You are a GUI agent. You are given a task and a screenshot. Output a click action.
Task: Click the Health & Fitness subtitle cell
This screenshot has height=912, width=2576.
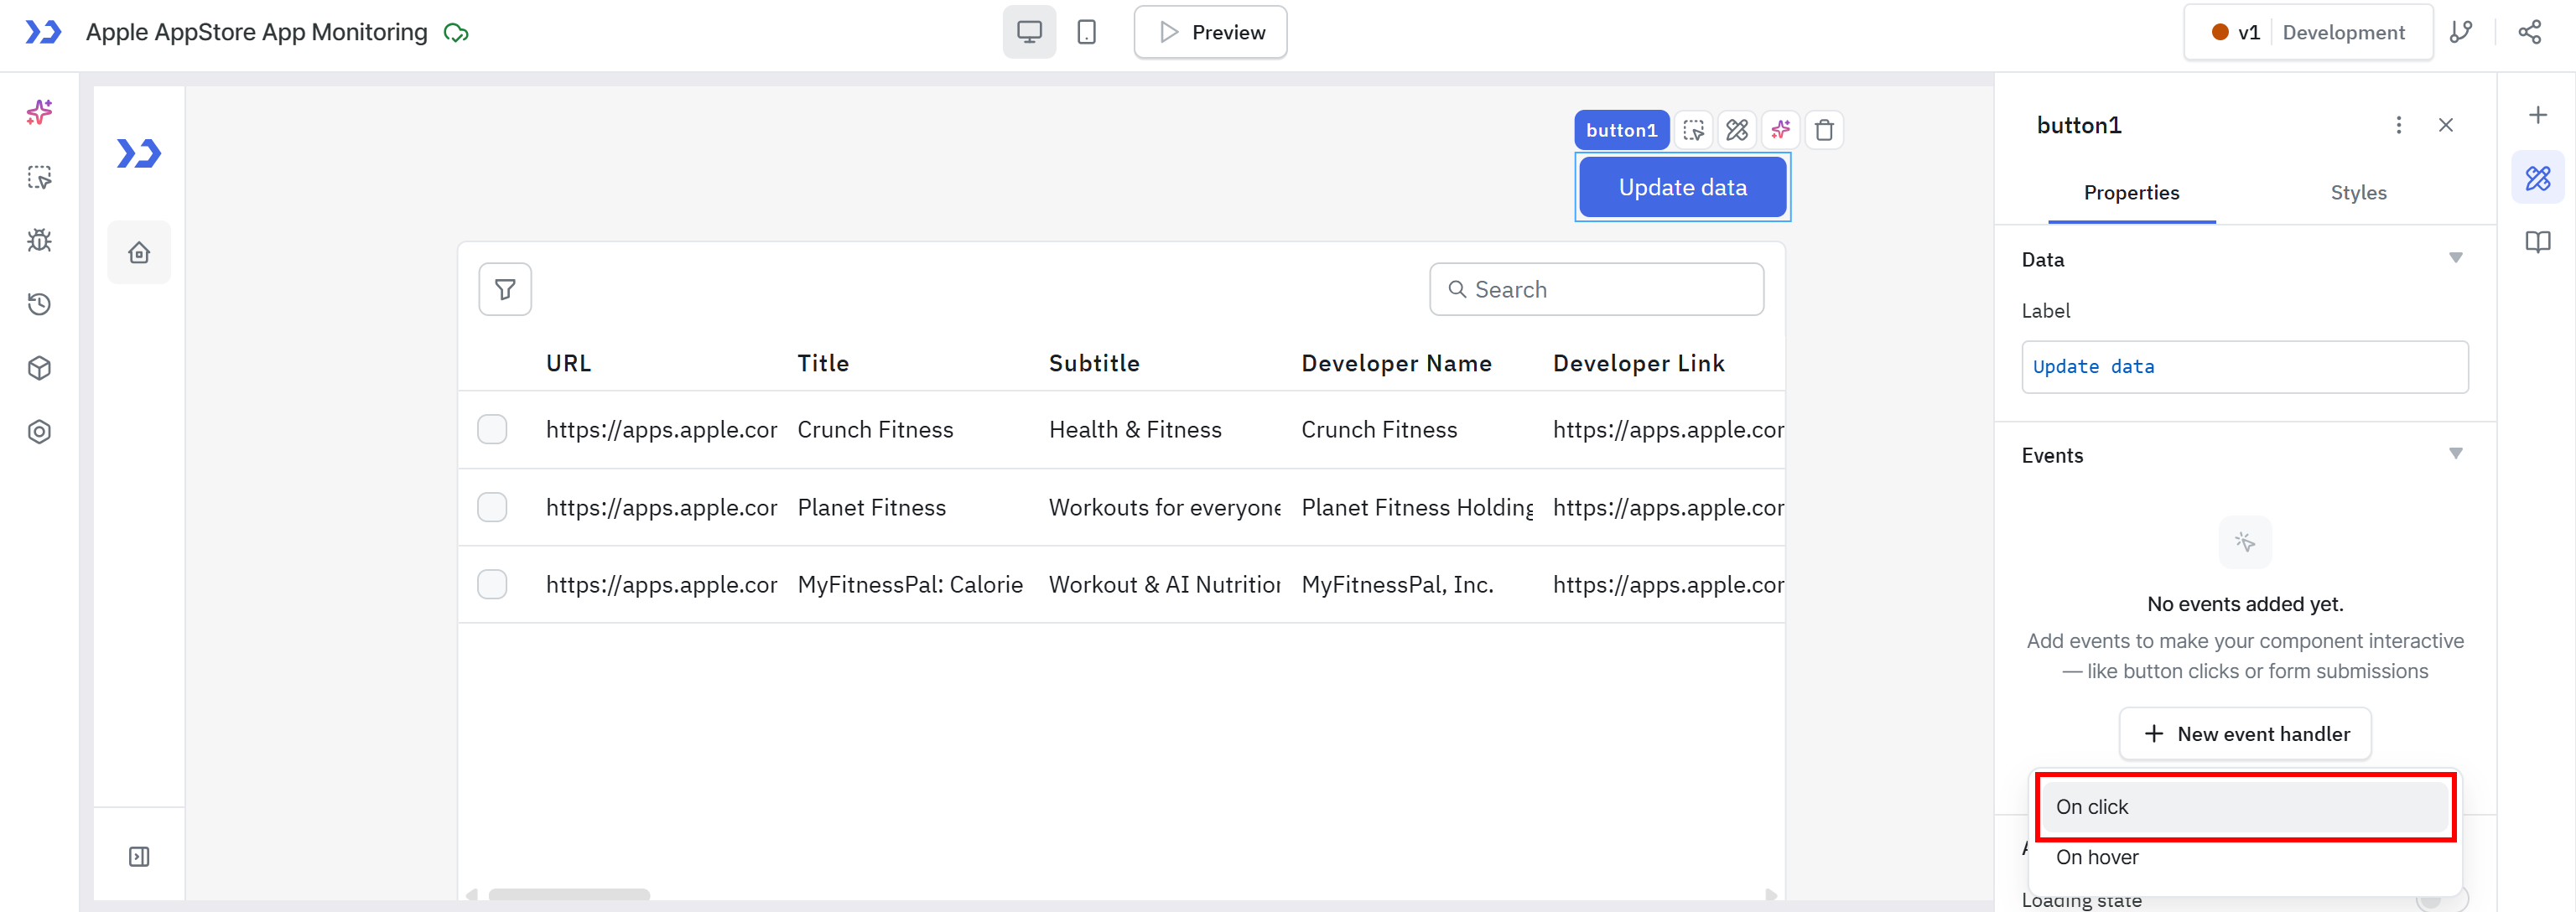click(1135, 429)
